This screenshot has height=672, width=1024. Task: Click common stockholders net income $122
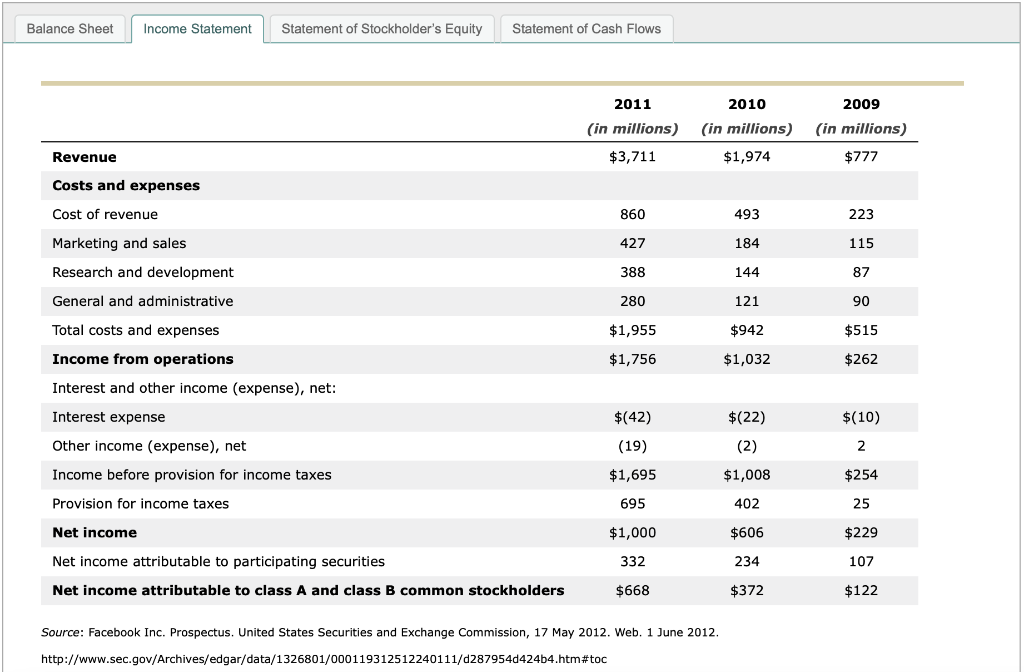click(861, 590)
